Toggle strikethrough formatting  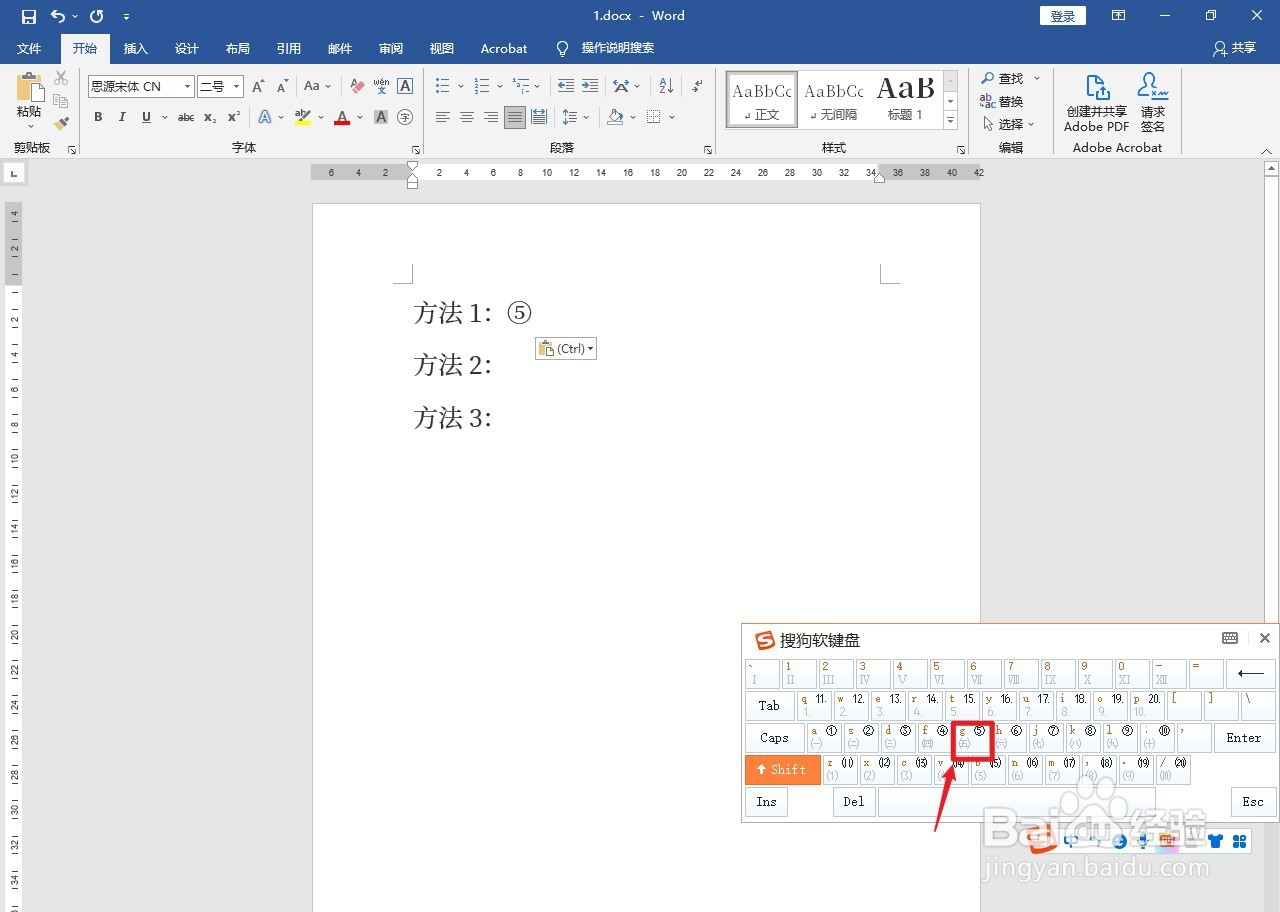(x=186, y=117)
